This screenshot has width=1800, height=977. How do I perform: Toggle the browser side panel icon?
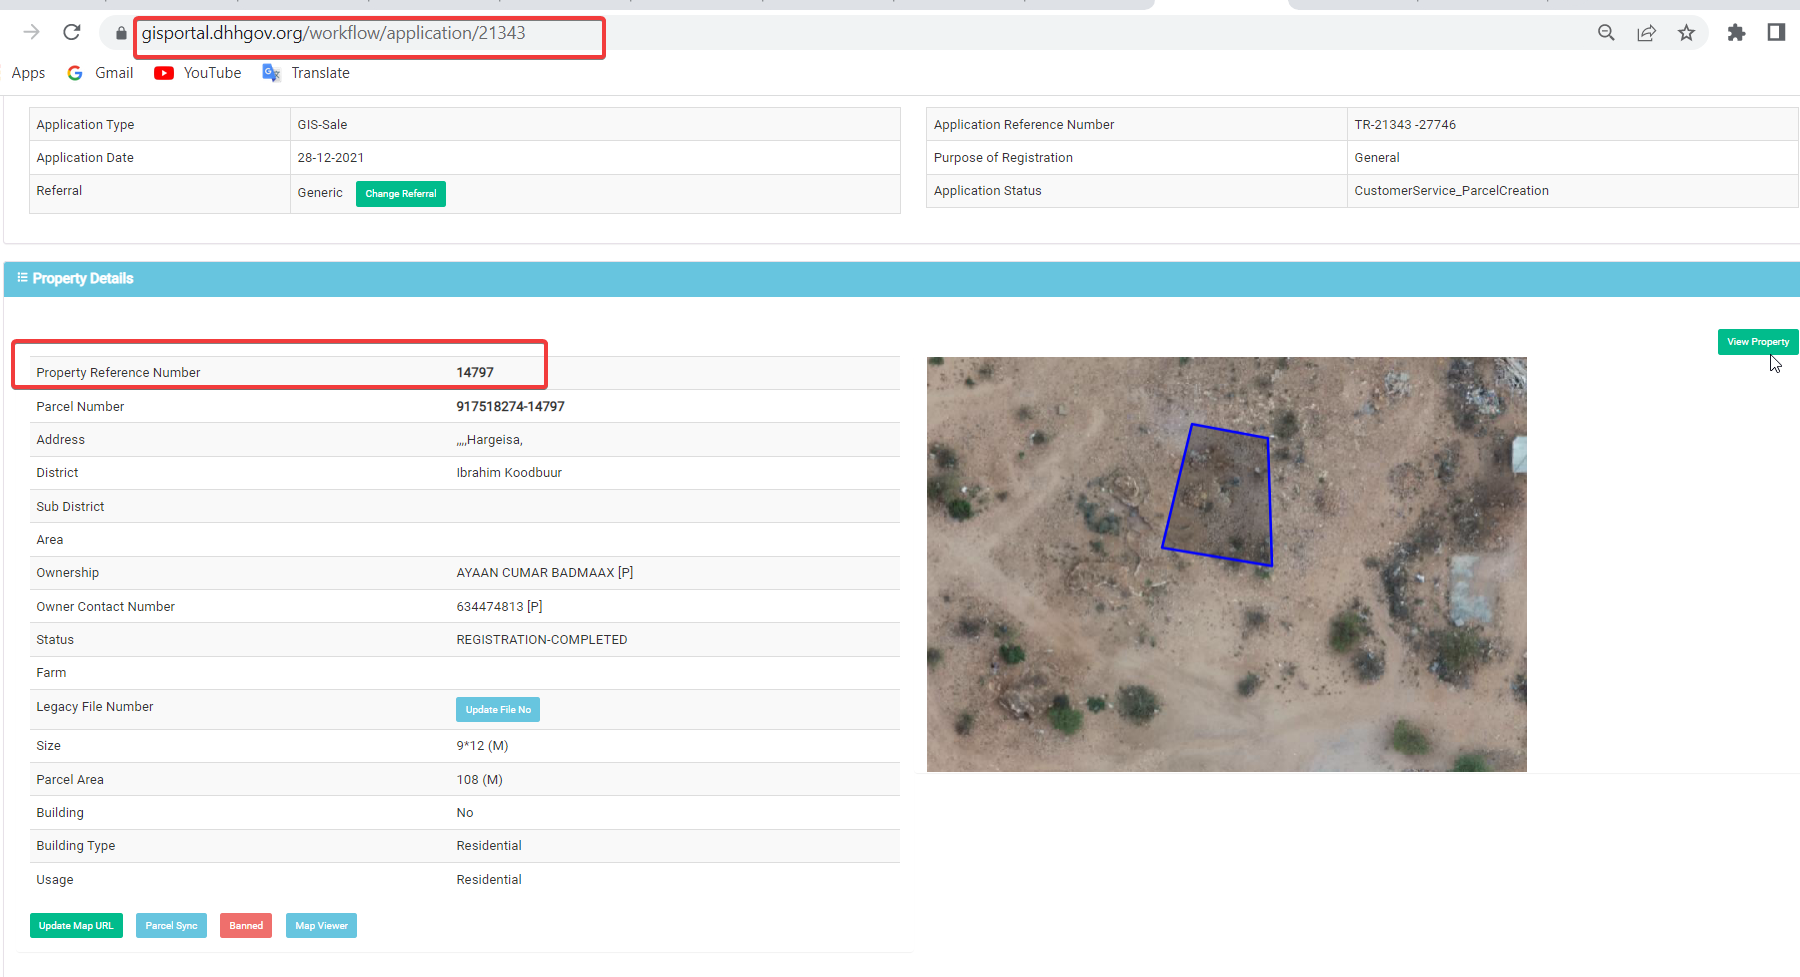(1776, 33)
